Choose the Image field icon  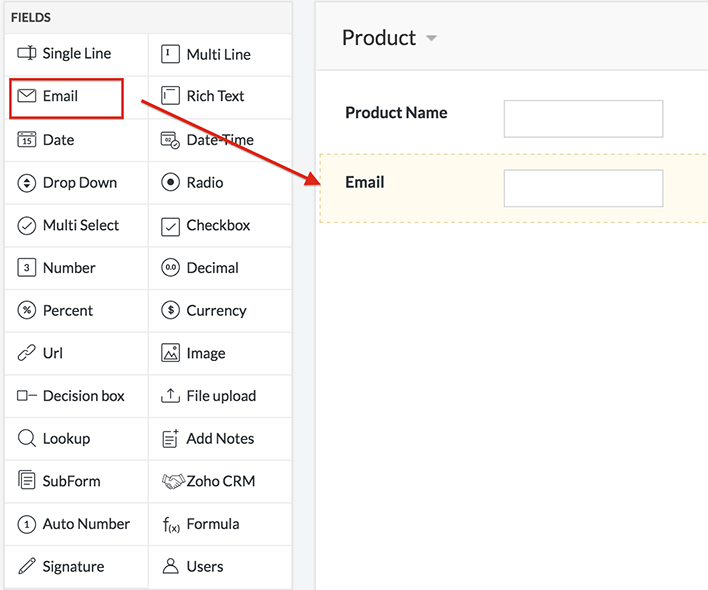(x=170, y=354)
